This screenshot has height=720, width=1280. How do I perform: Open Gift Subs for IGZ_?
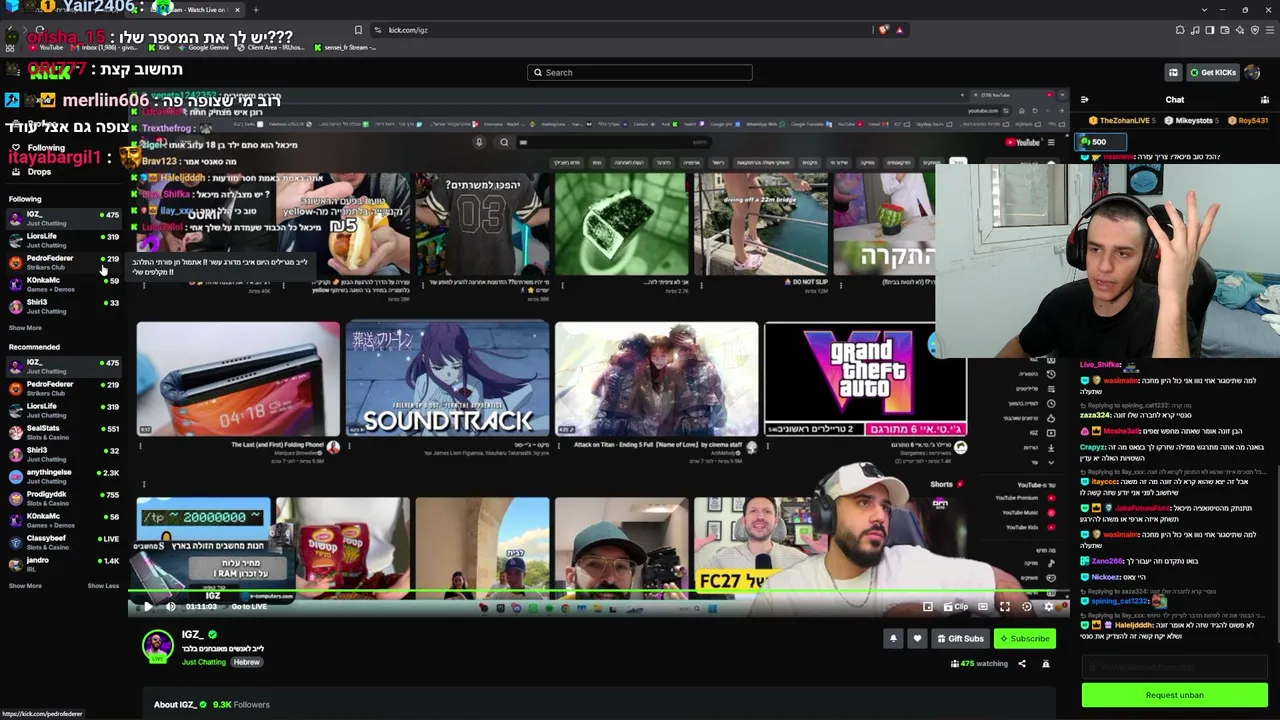click(960, 638)
